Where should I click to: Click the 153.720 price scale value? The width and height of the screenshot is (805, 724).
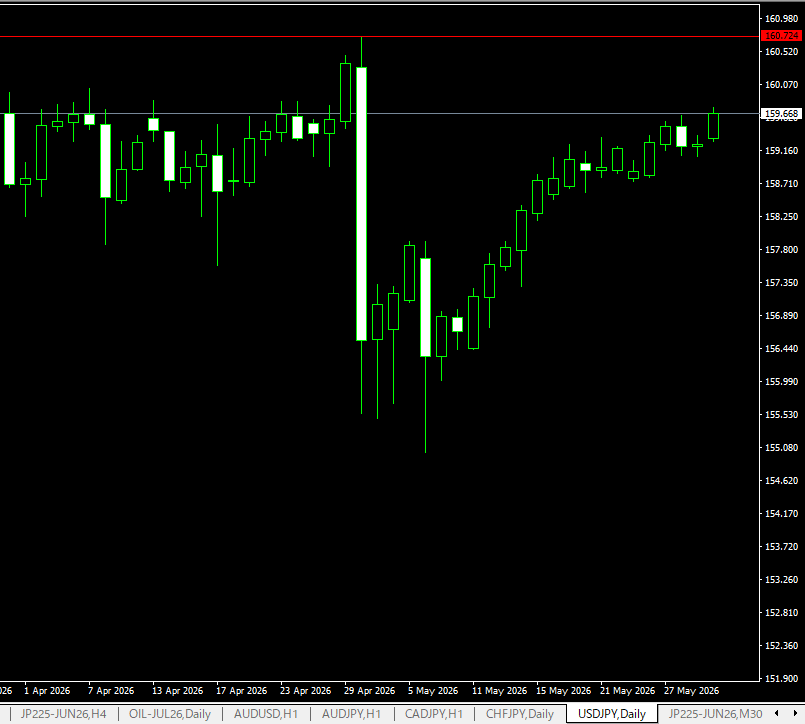[781, 547]
